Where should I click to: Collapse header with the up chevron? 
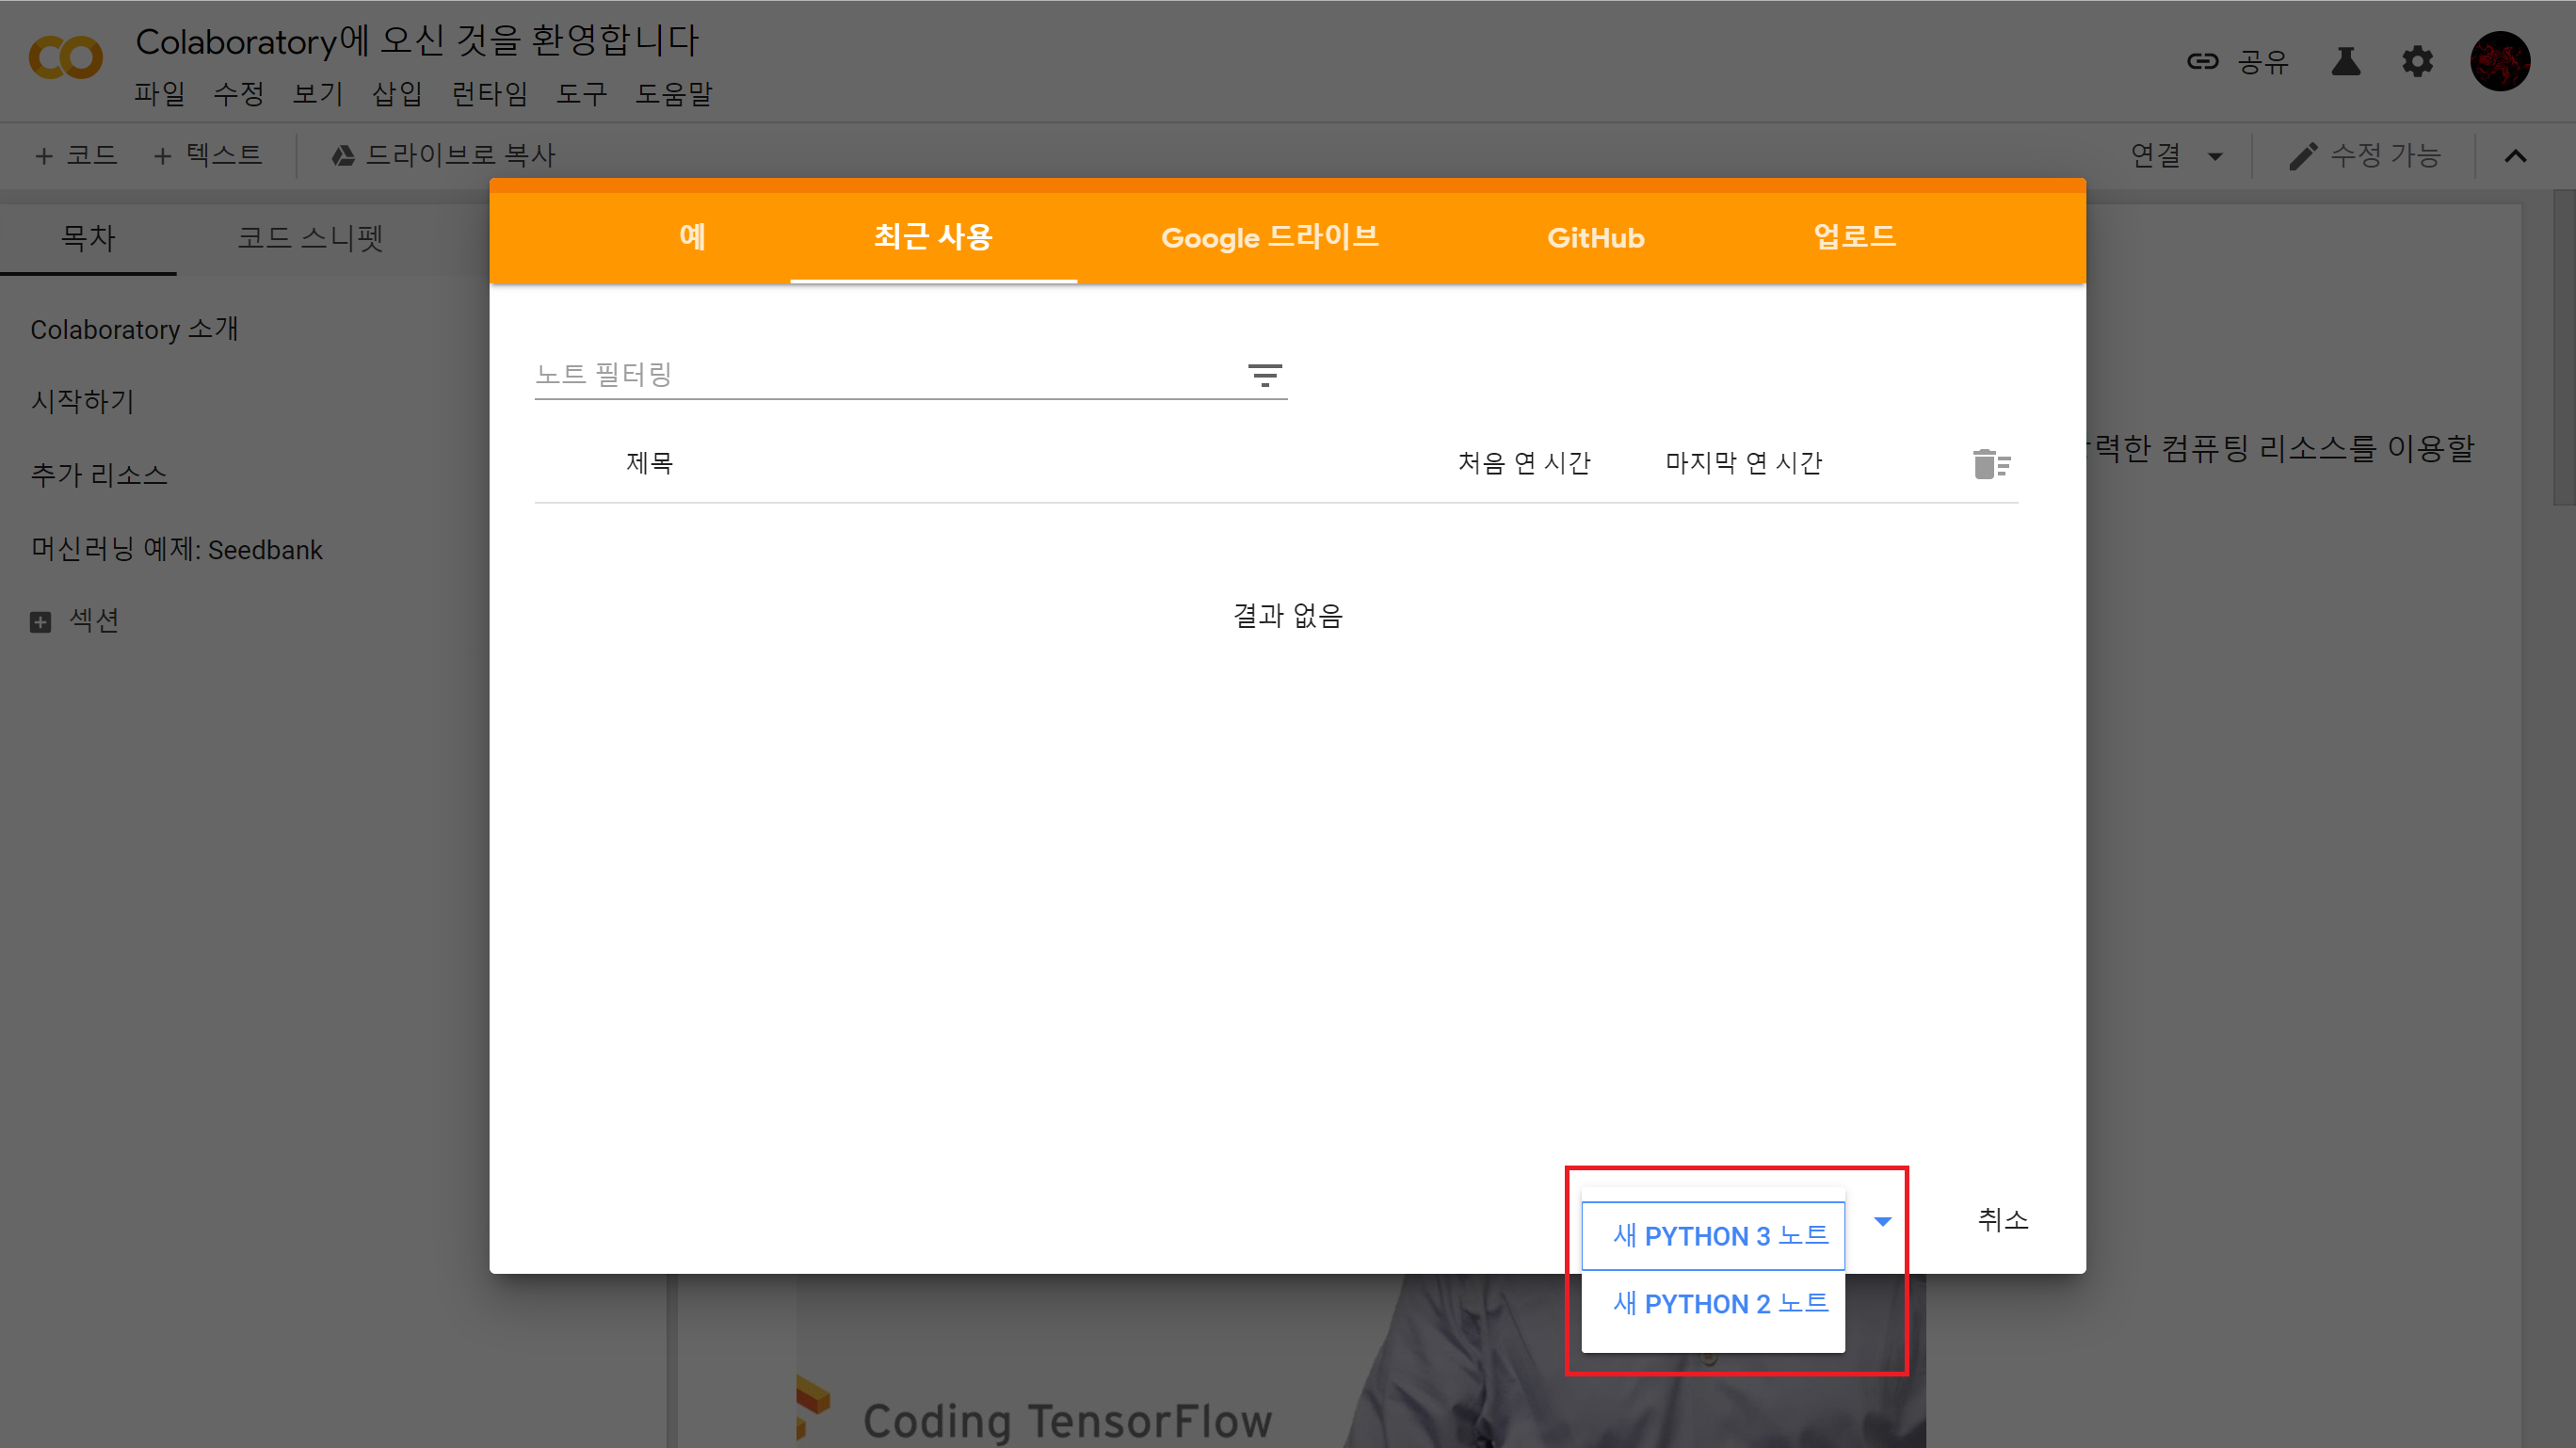click(x=2515, y=156)
